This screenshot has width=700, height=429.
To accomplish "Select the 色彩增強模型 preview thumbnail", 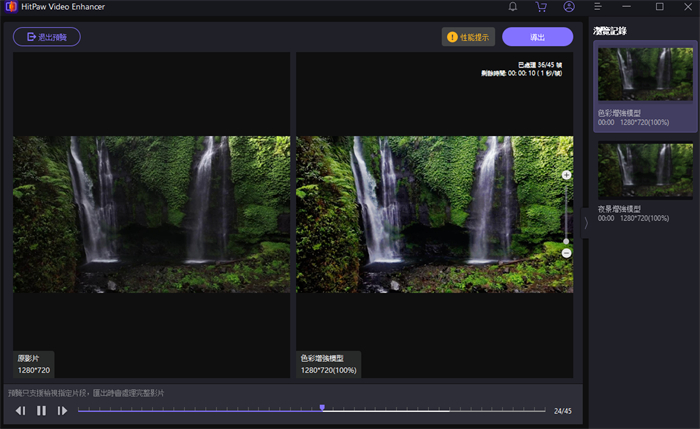I will tap(644, 74).
